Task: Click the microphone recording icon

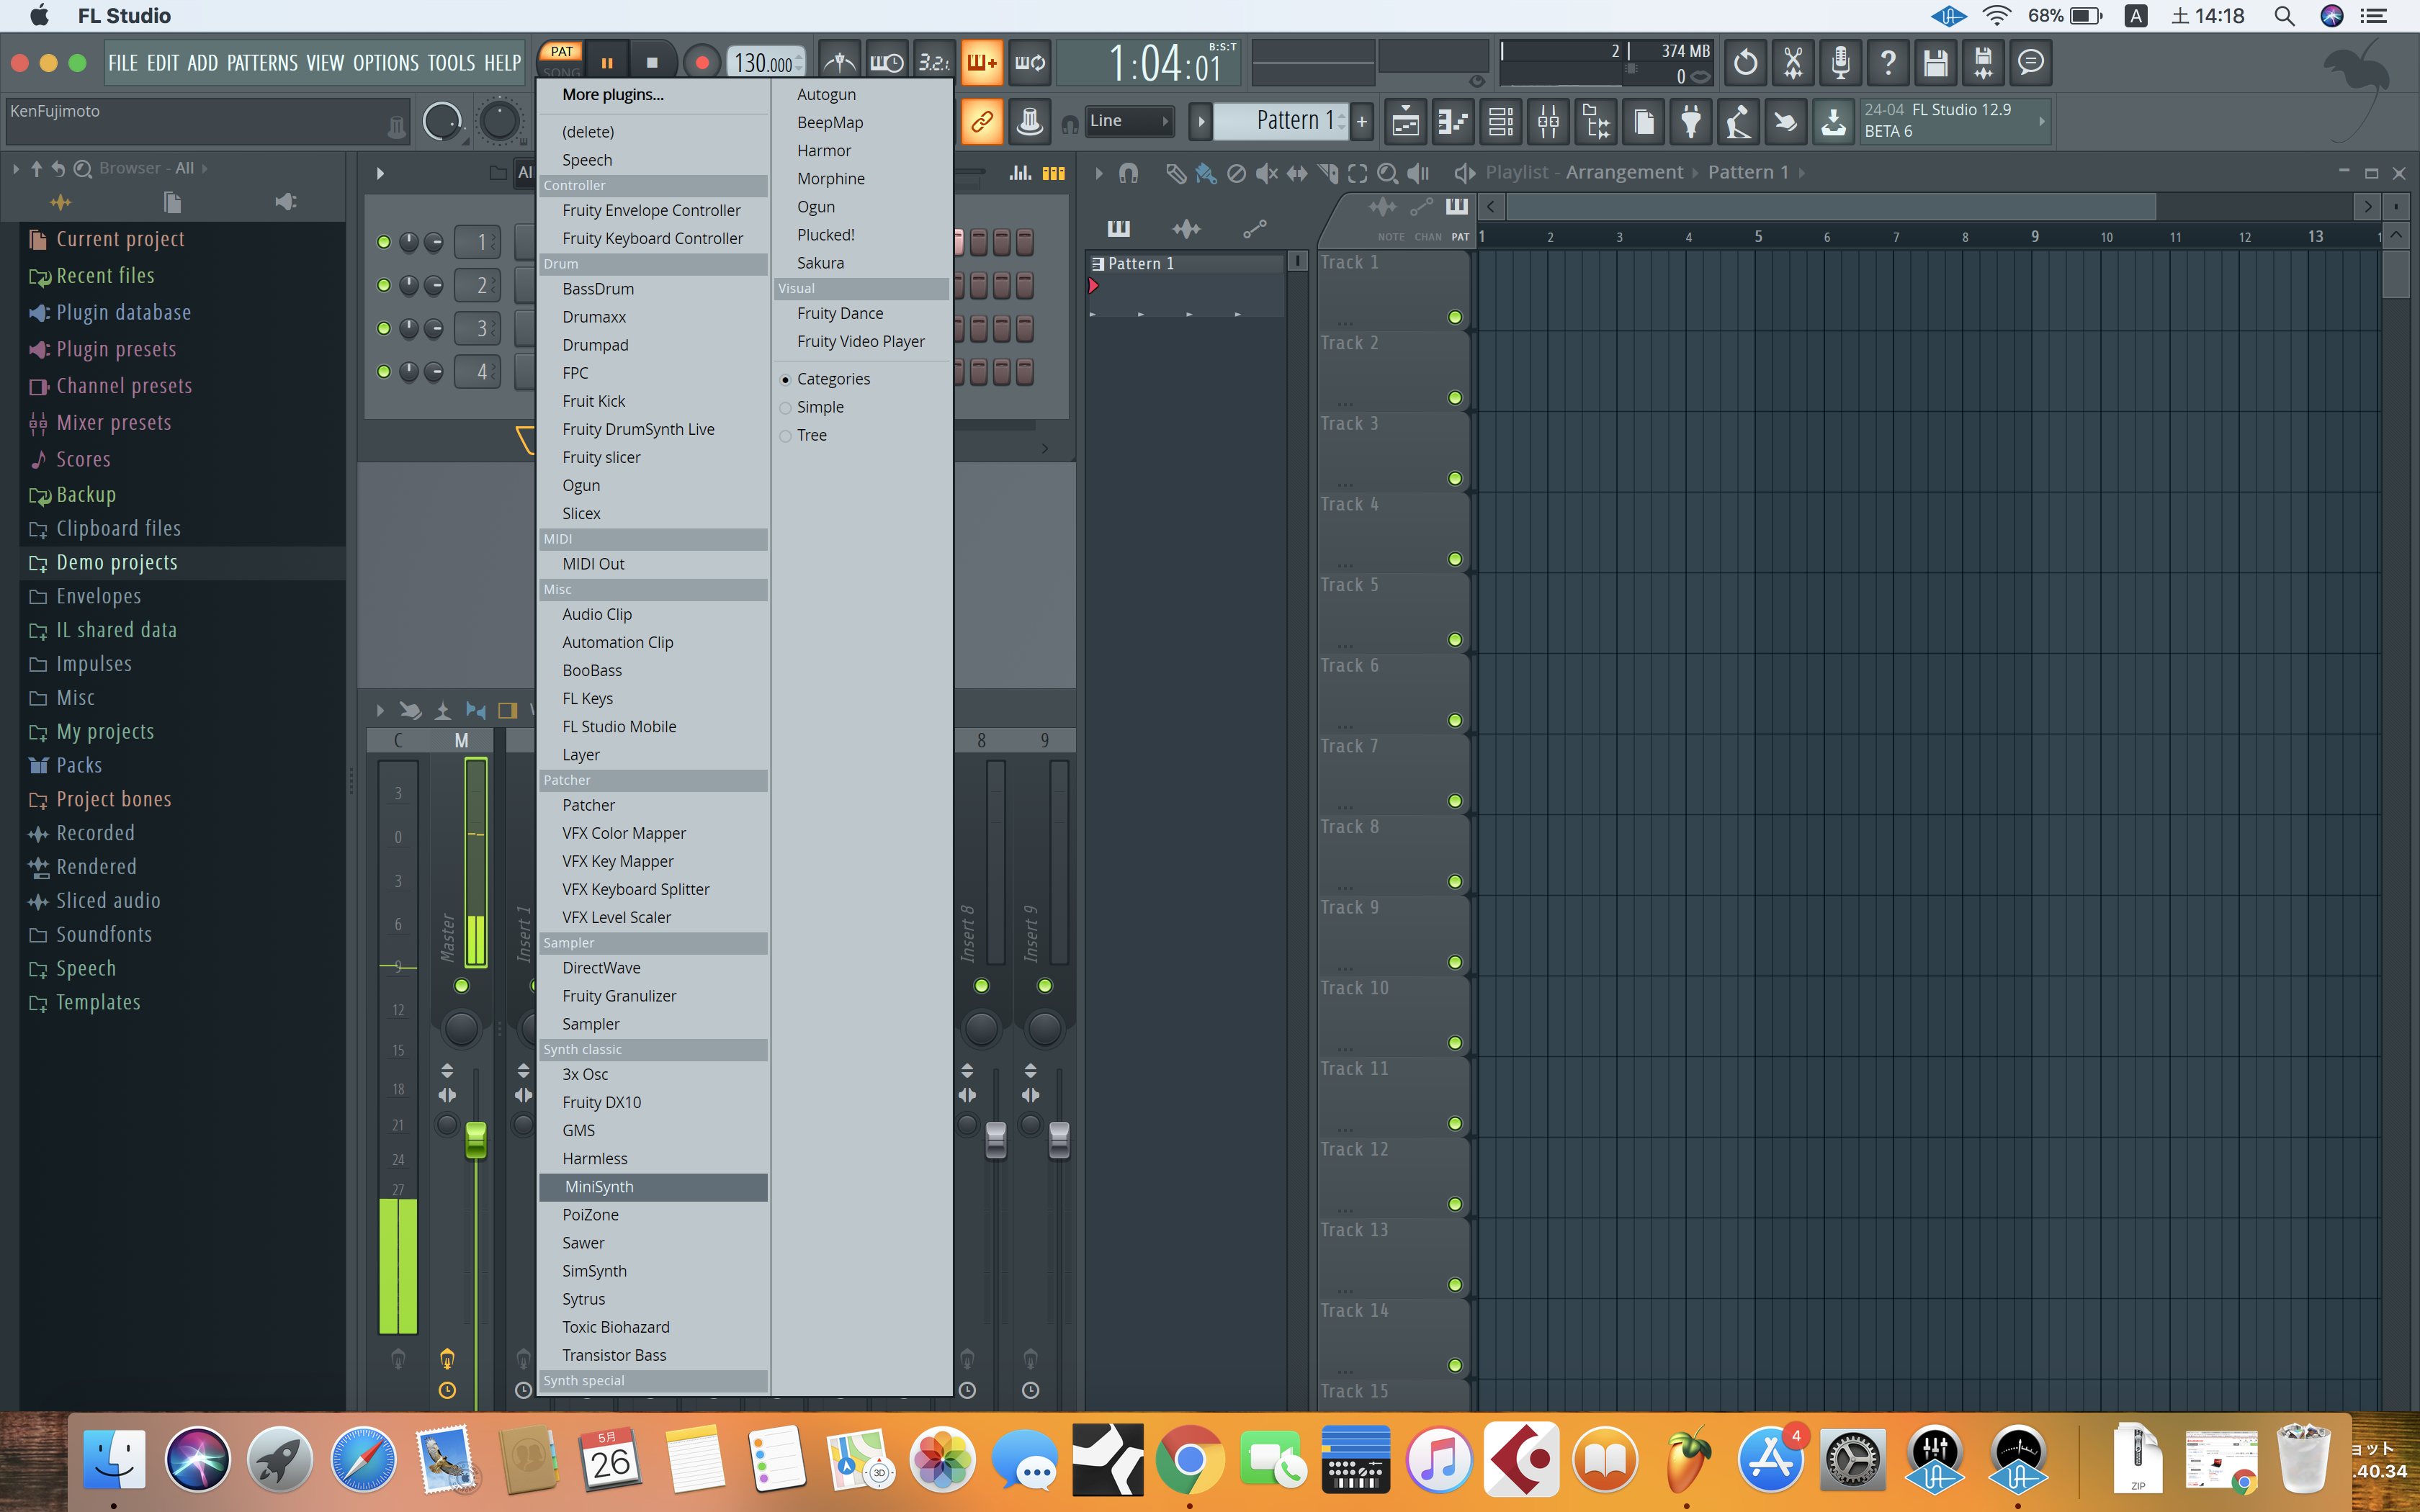Action: tap(1840, 63)
